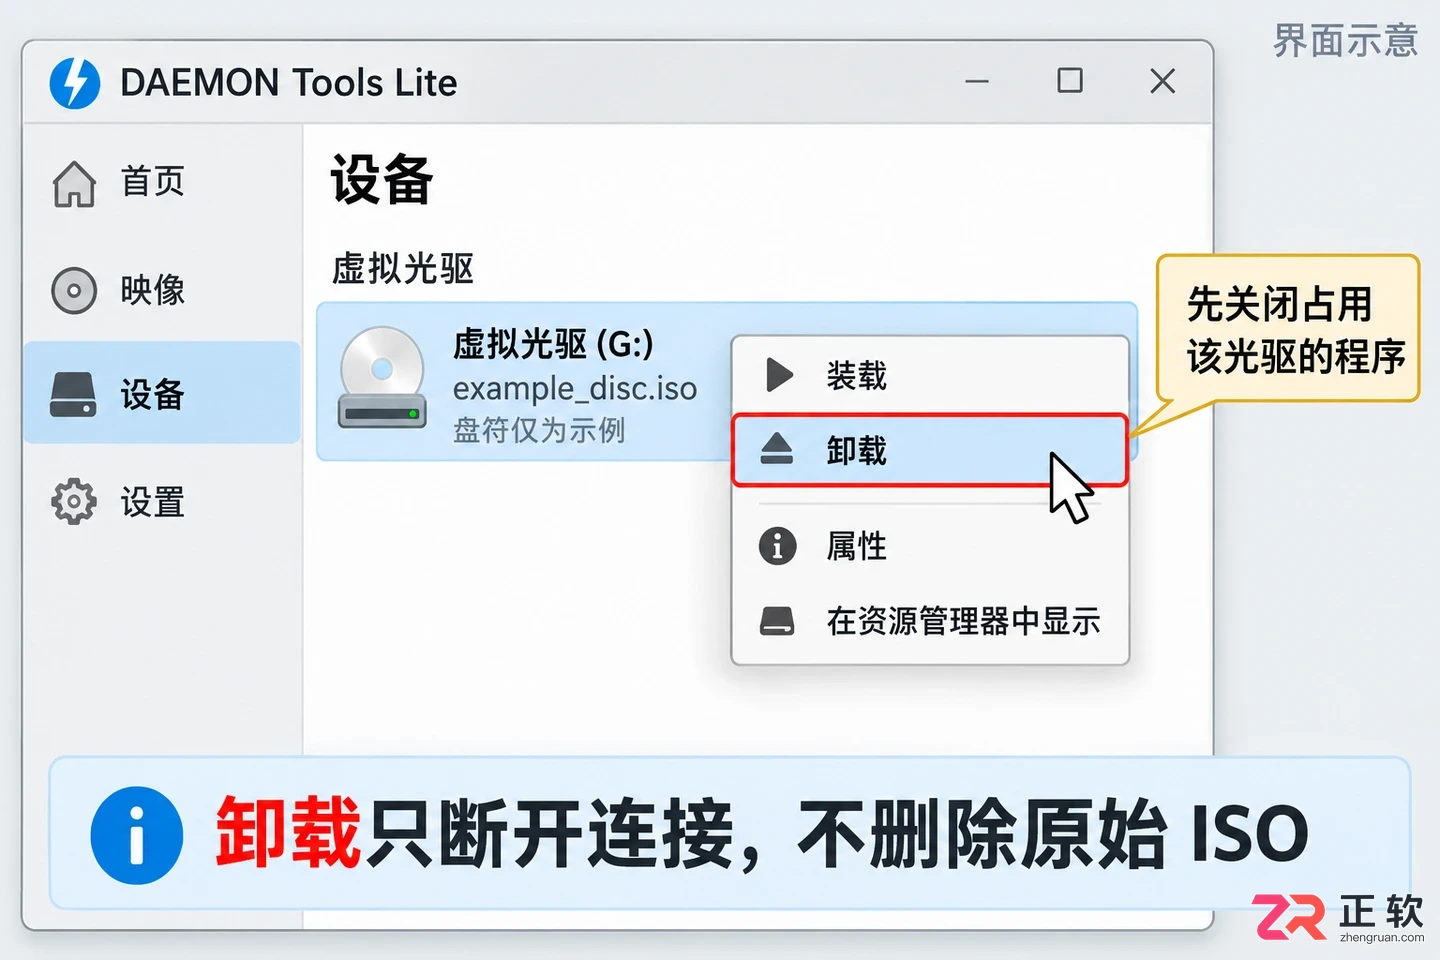Click the eject icon next to 卸载

[x=777, y=450]
